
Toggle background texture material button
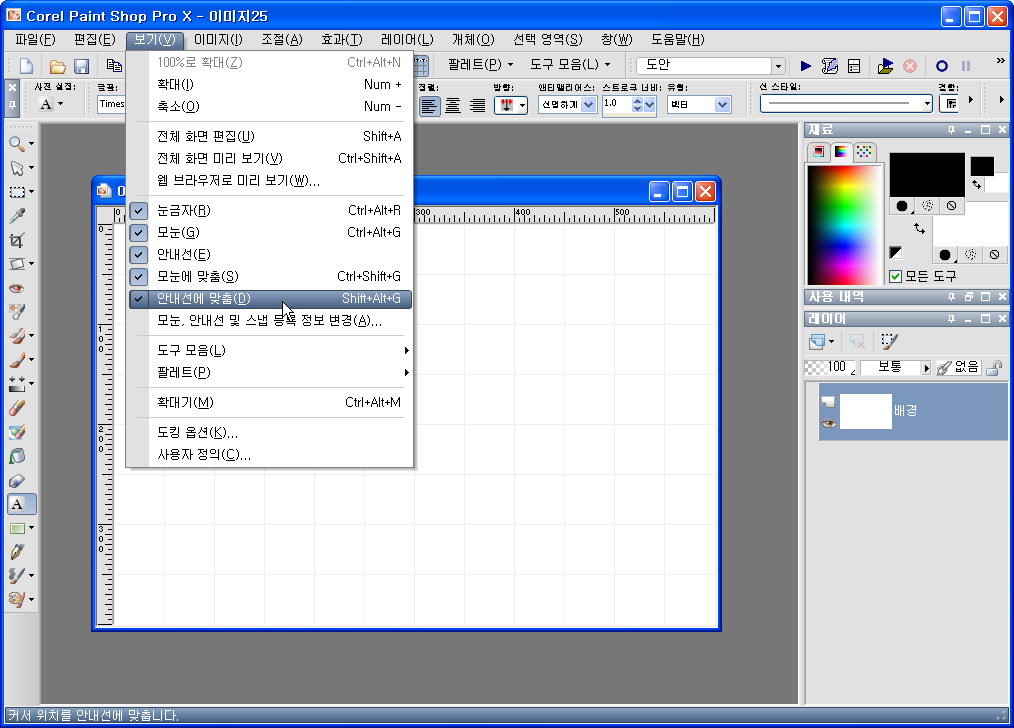pyautogui.click(x=970, y=255)
